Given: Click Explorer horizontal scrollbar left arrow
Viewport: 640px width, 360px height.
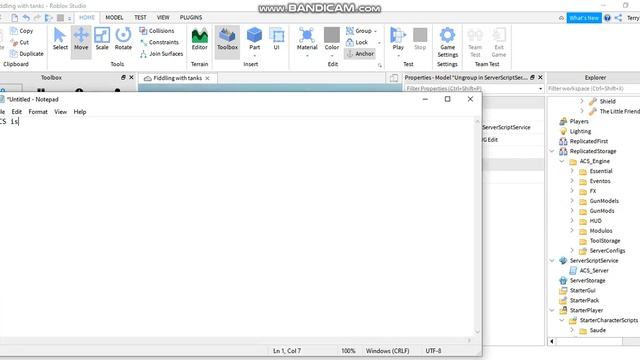Looking at the screenshot, I should click(552, 341).
